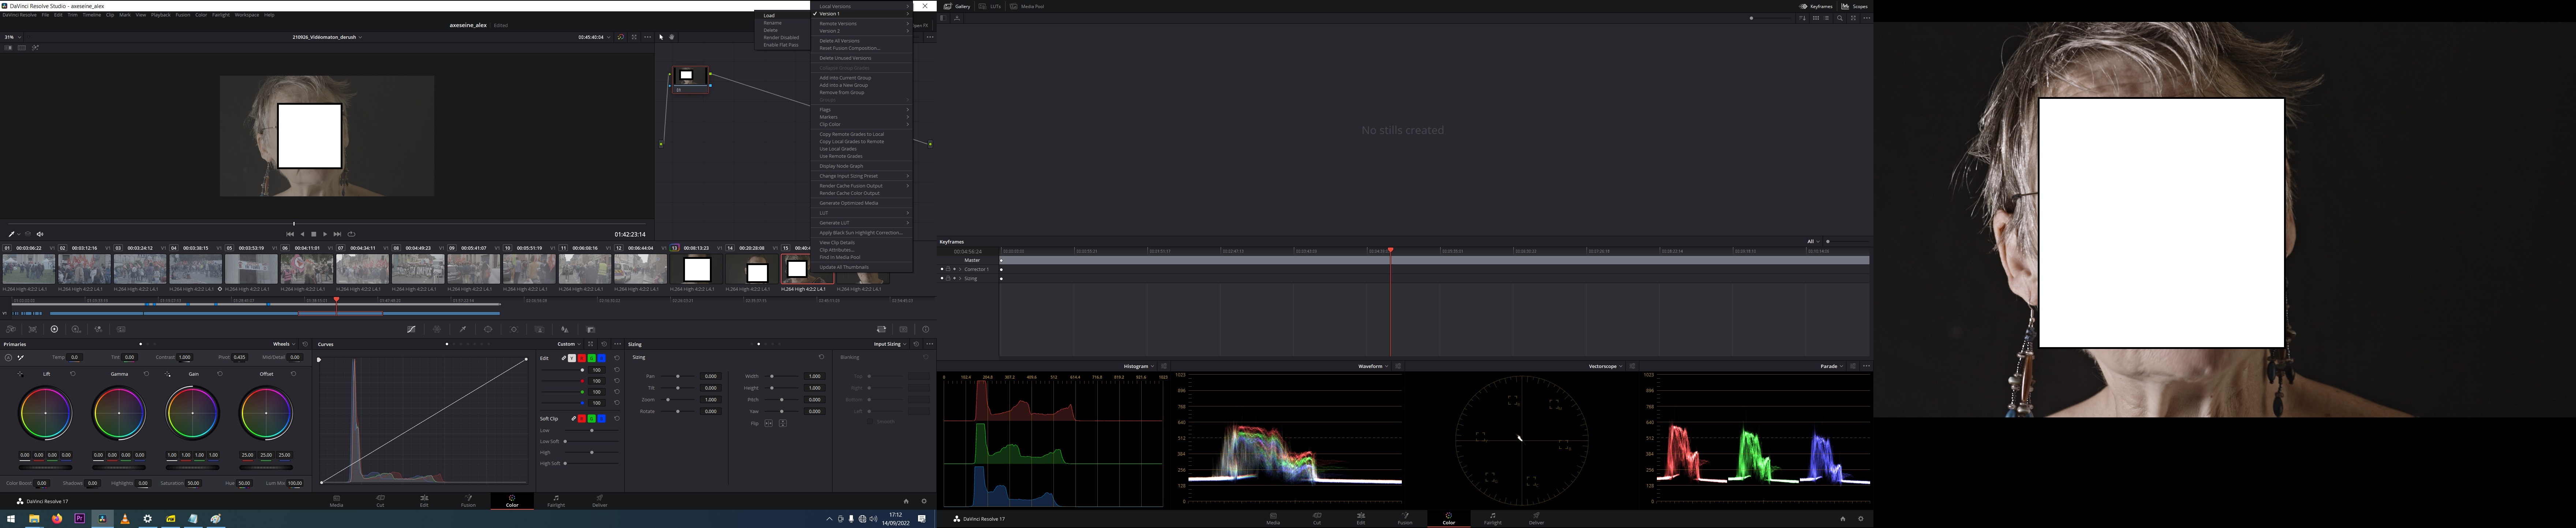This screenshot has width=2576, height=528.
Task: Open the Playback menu
Action: (161, 15)
